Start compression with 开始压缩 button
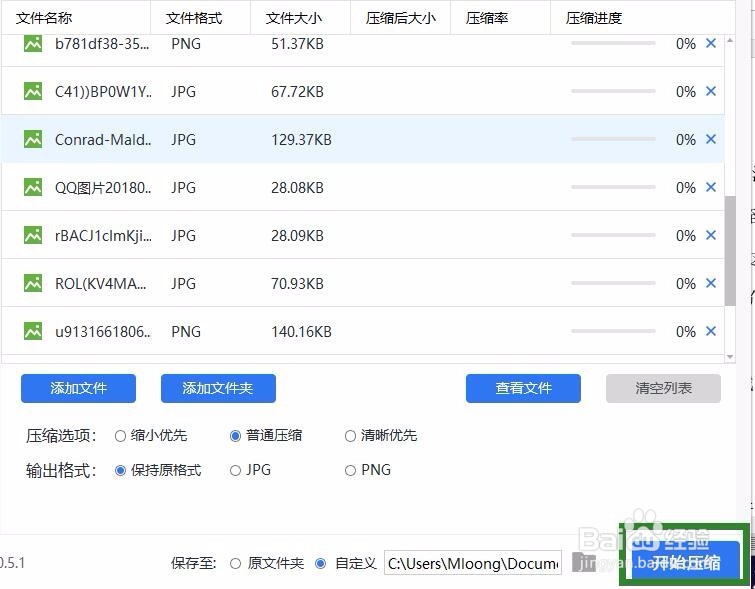Screen dimensions: 755x589 (686, 562)
